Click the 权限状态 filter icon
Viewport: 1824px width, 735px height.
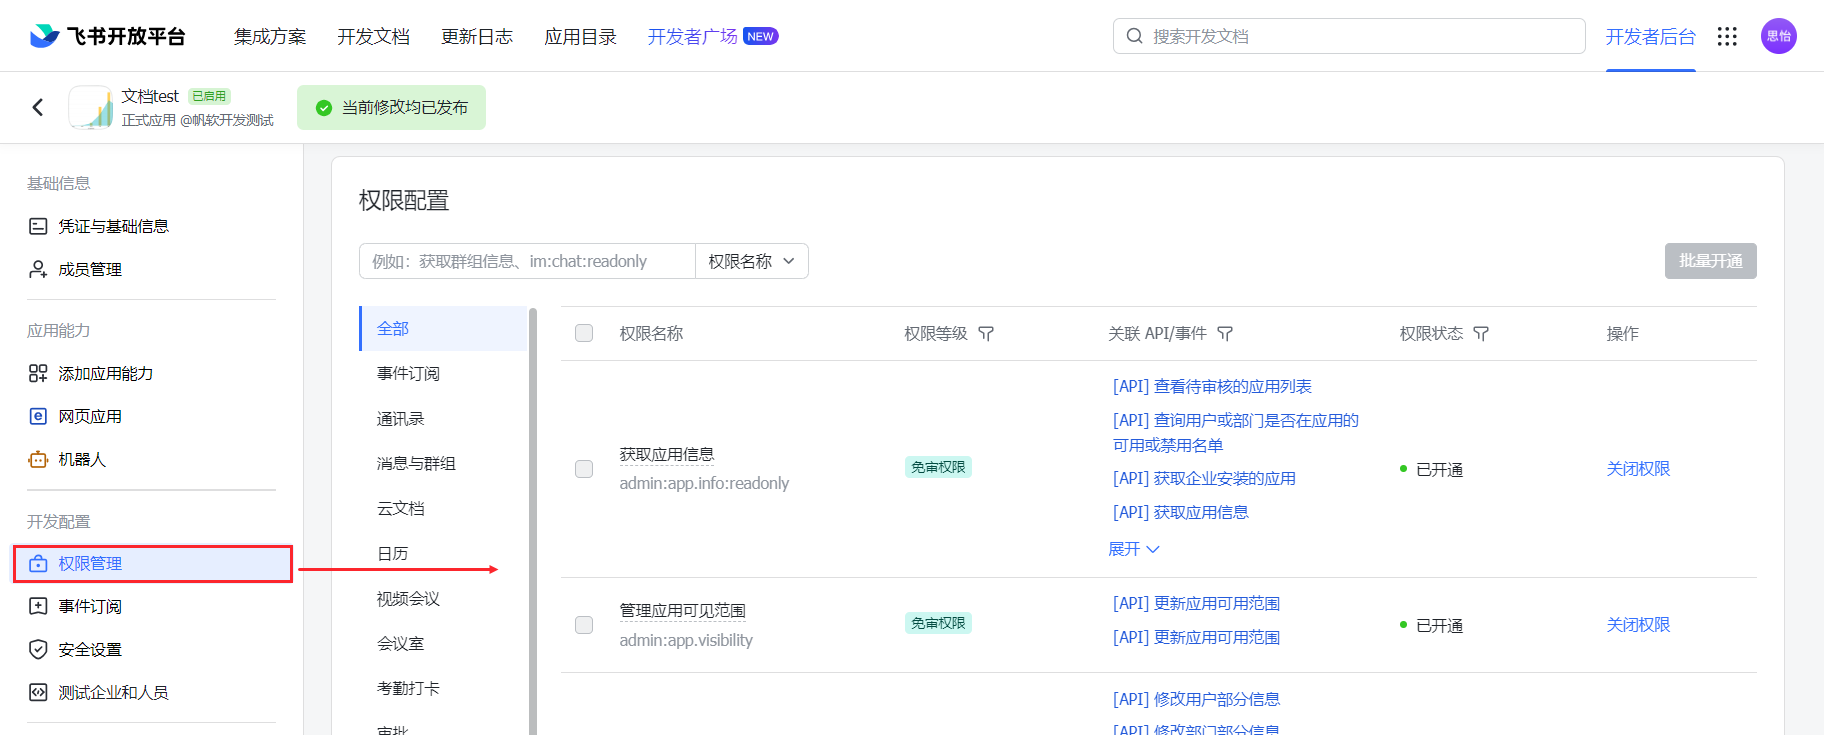pos(1481,334)
